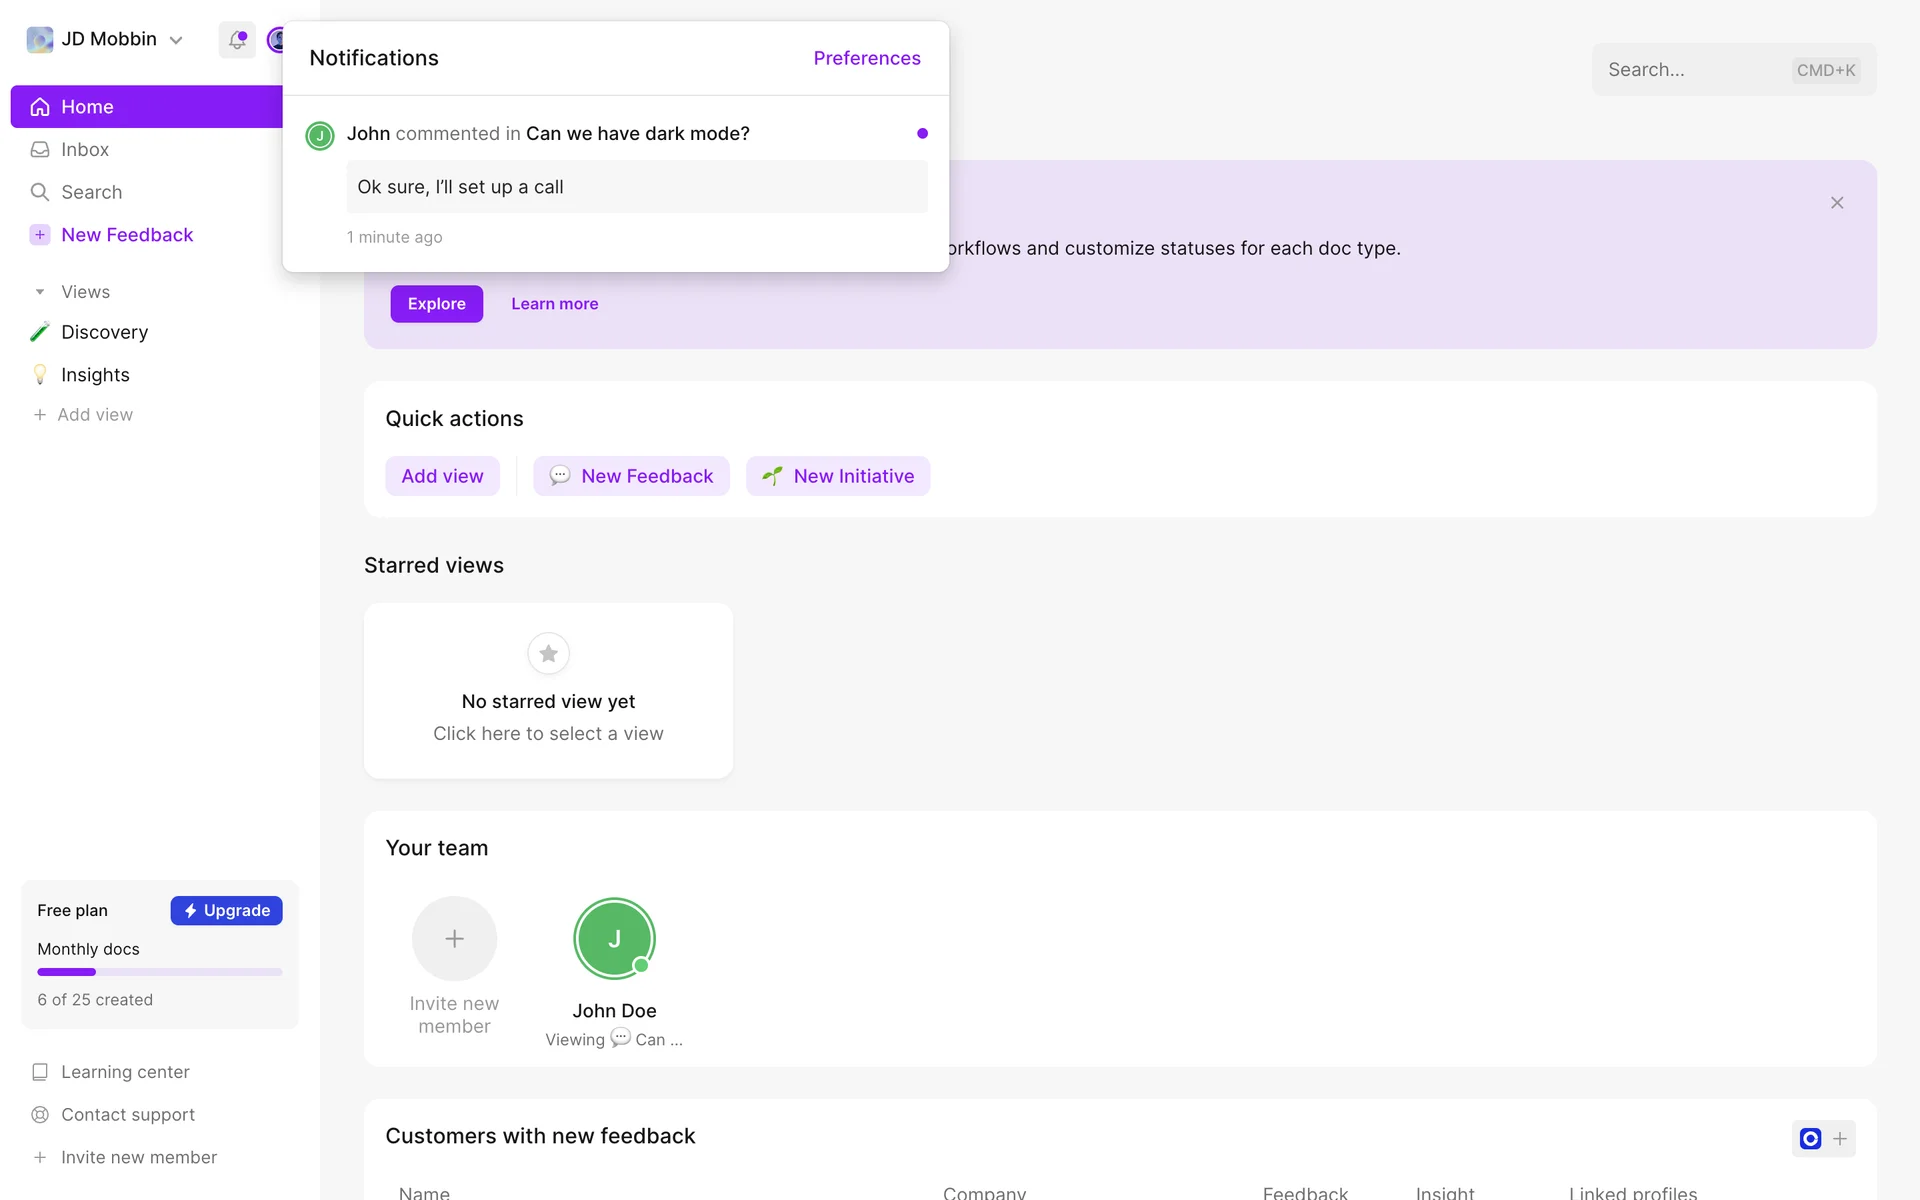Image resolution: width=1920 pixels, height=1200 pixels.
Task: Collapse the Views section
Action: point(40,292)
